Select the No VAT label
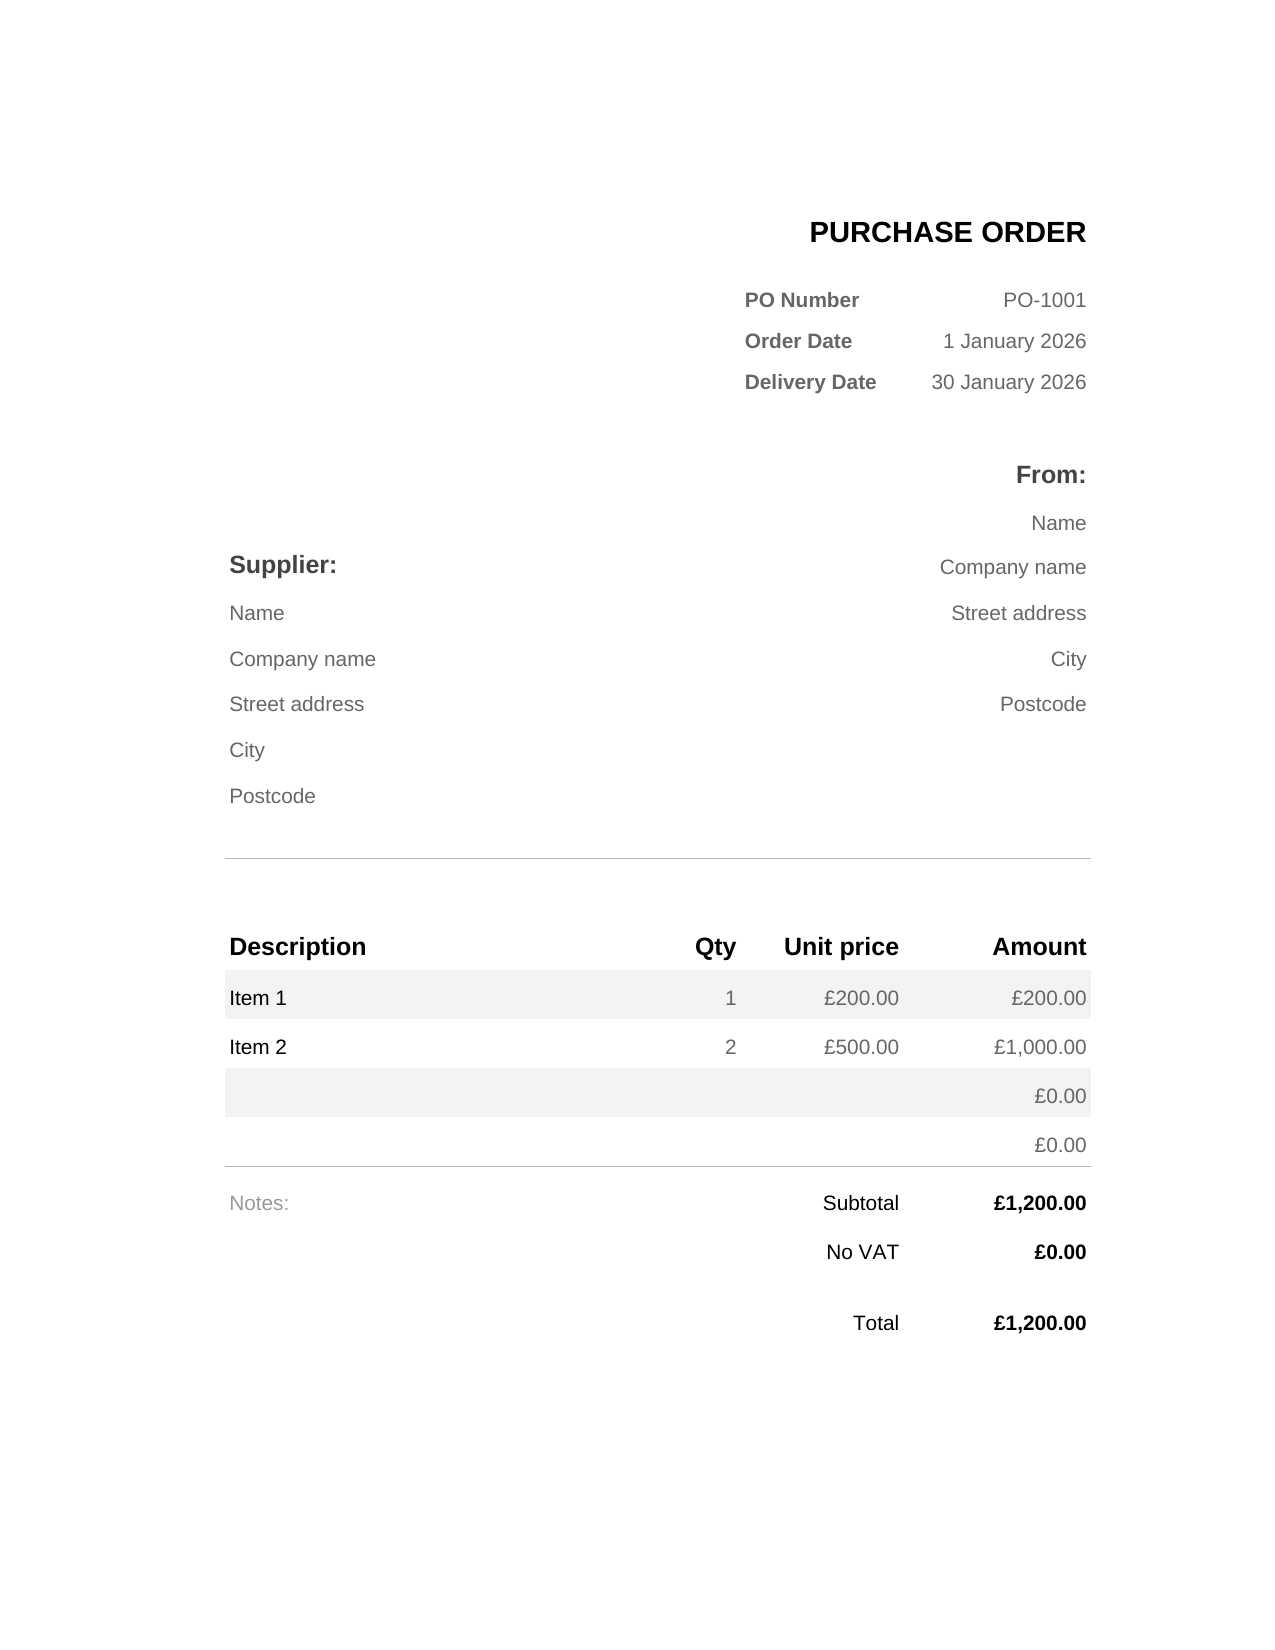This screenshot has height=1650, width=1275. point(862,1252)
